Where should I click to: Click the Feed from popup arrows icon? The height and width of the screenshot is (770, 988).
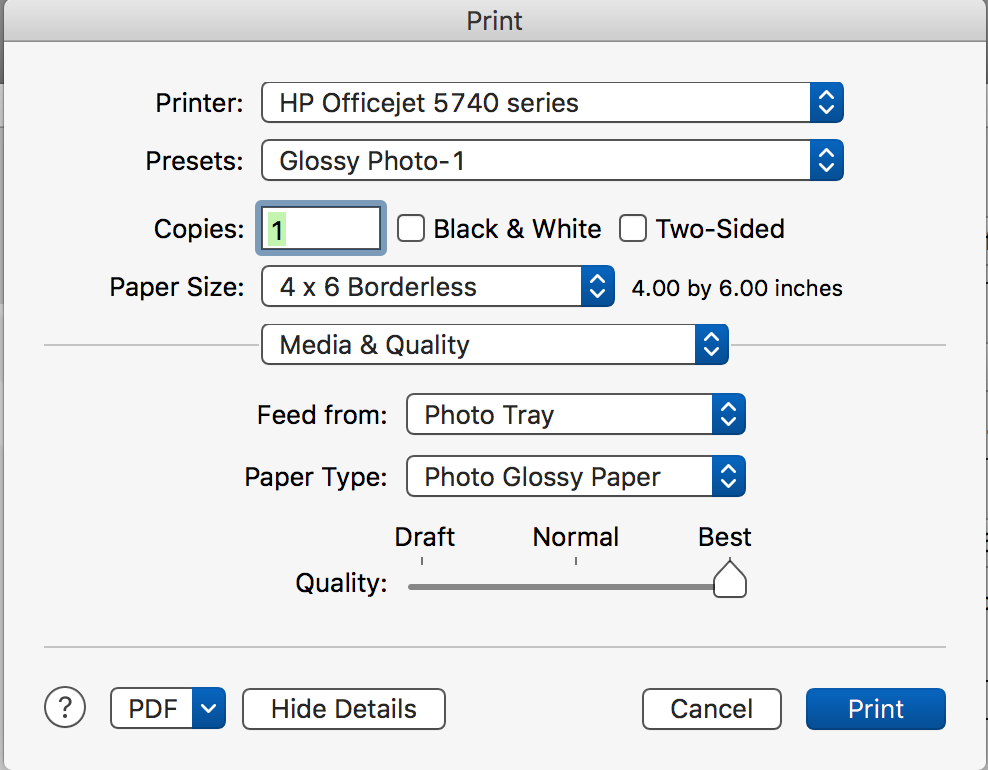pyautogui.click(x=728, y=414)
